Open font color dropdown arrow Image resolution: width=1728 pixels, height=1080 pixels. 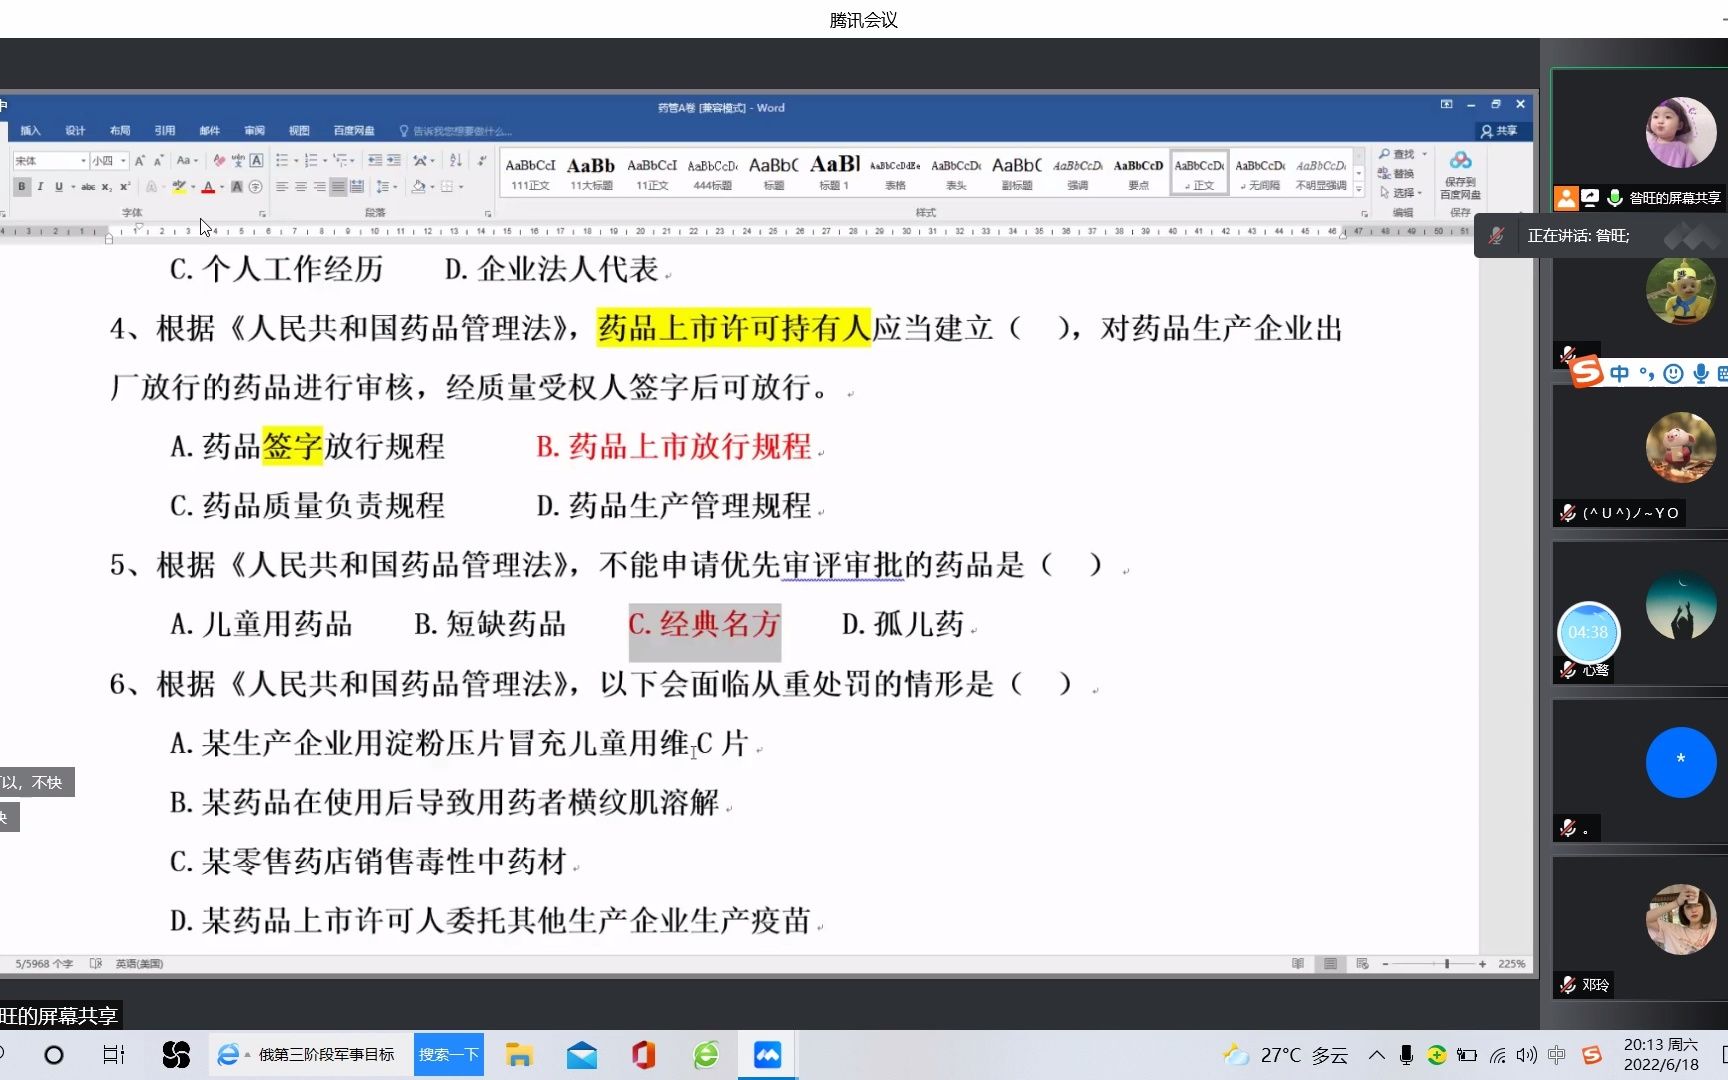click(222, 187)
